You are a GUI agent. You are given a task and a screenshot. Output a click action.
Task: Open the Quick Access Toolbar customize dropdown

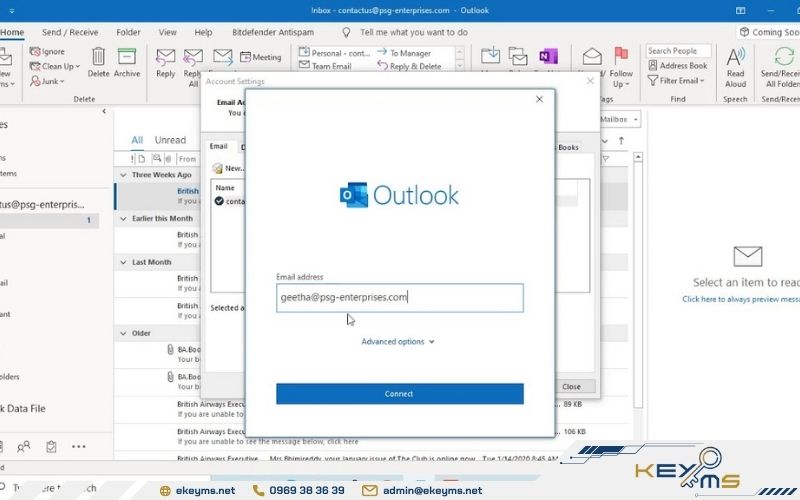[12, 11]
